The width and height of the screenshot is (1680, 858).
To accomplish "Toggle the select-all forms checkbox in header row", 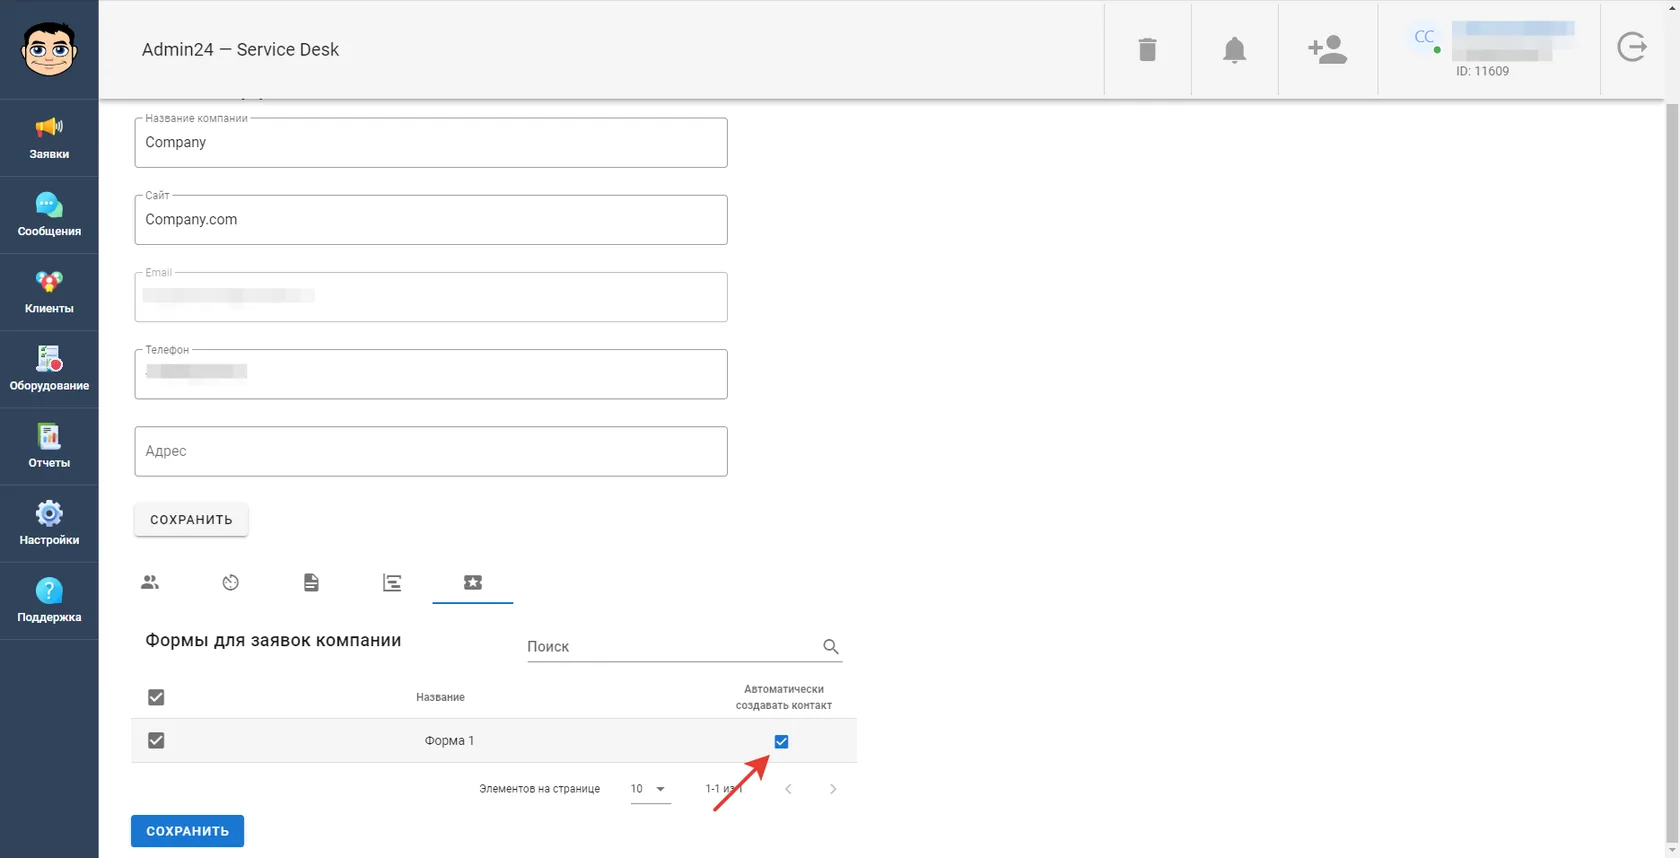I will coord(156,697).
